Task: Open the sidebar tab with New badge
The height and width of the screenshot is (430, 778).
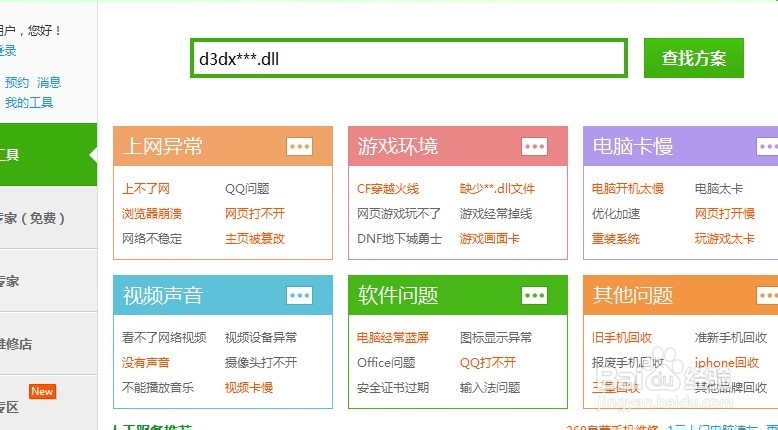Action: (48, 402)
